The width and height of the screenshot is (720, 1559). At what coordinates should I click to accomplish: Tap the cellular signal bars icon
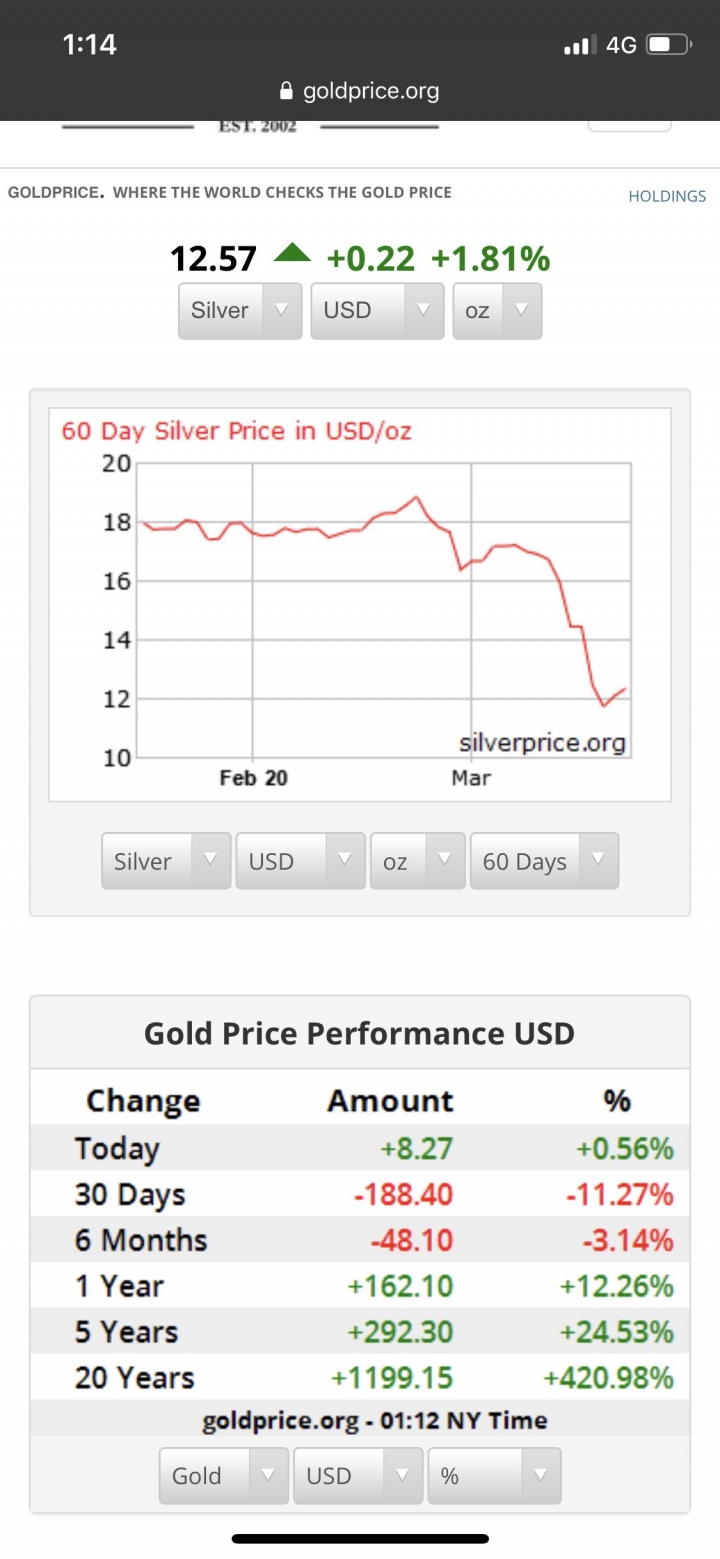580,44
